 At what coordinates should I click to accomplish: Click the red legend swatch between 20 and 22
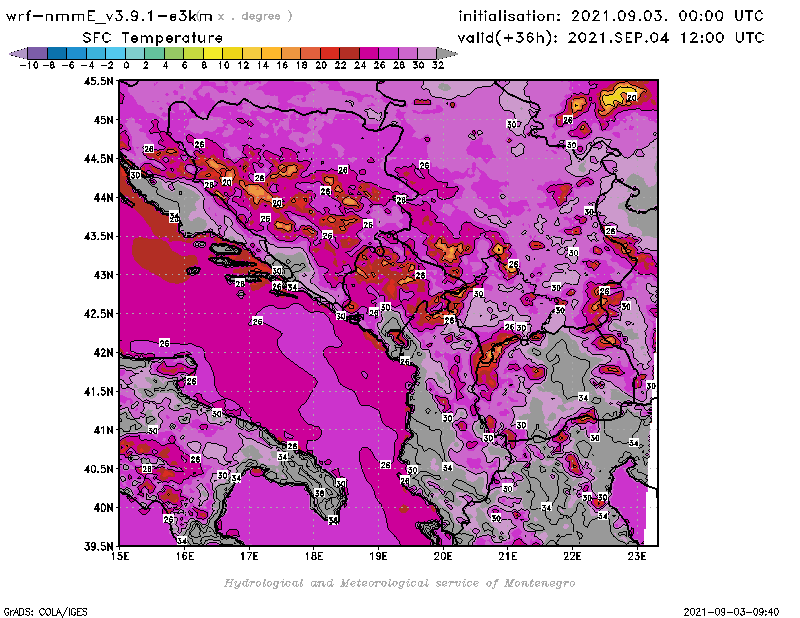coord(330,53)
